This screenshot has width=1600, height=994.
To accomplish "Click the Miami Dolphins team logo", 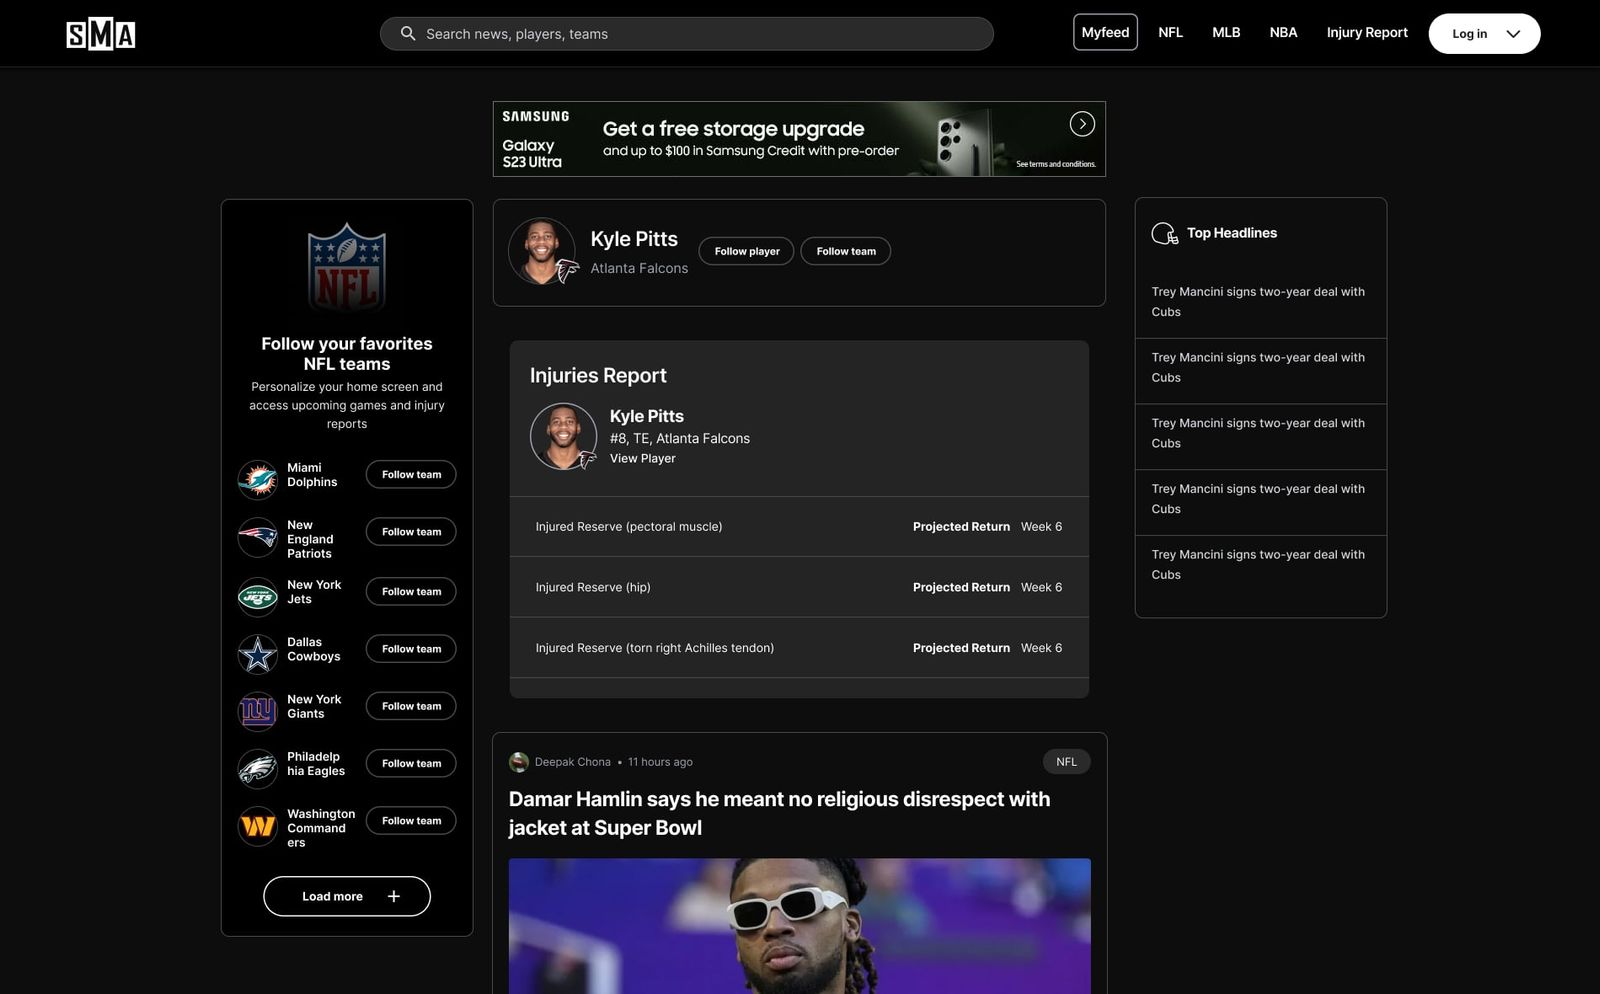I will [258, 480].
